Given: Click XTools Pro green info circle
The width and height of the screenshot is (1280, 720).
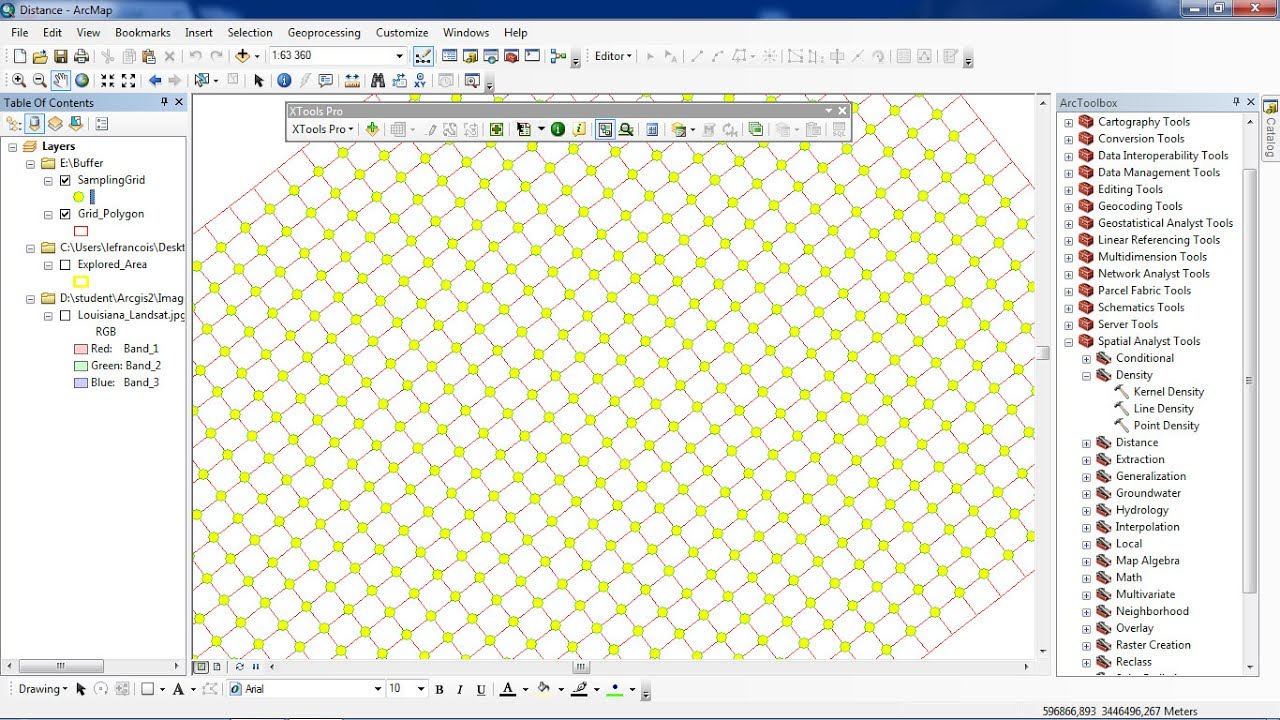Looking at the screenshot, I should (x=558, y=129).
